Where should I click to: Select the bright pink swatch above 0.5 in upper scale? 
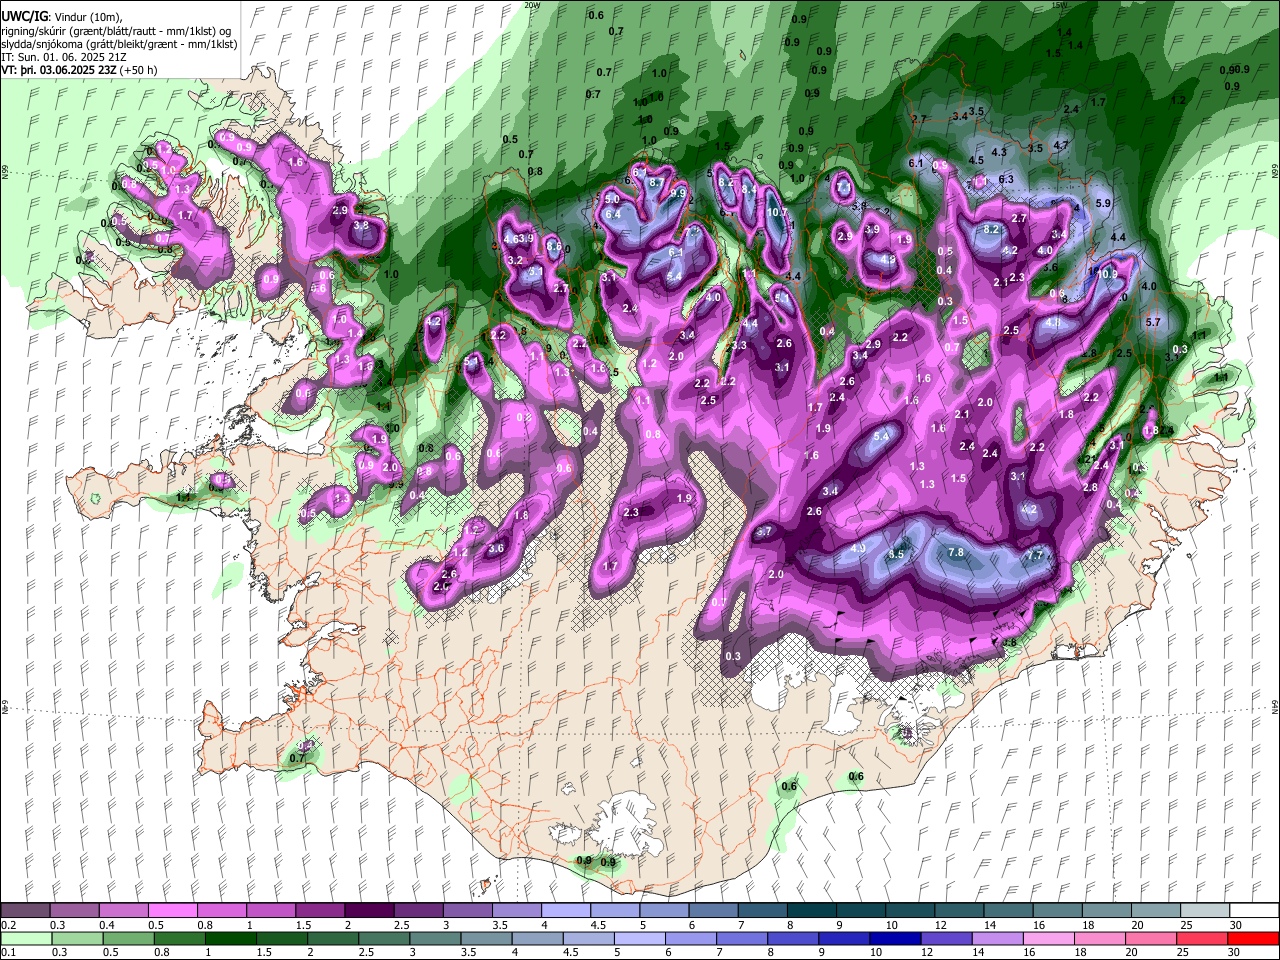(x=172, y=911)
